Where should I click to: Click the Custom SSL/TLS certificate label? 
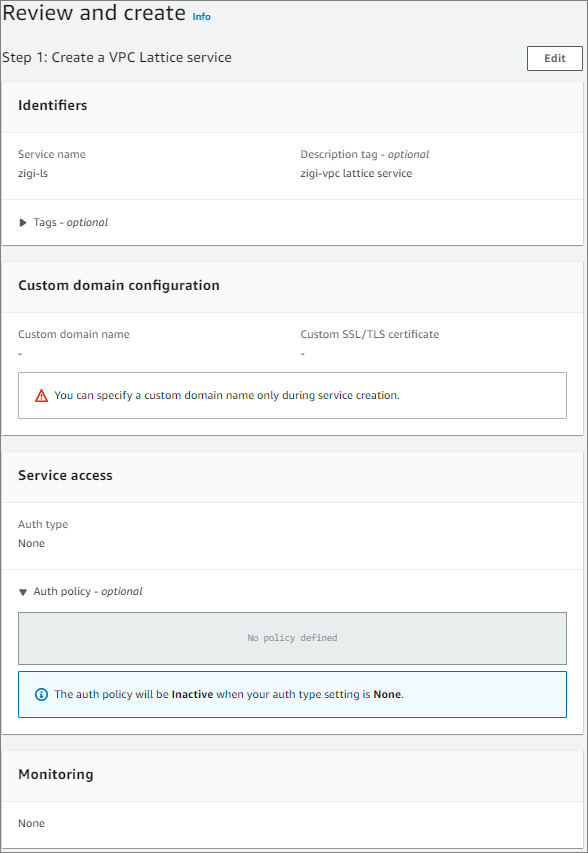369,335
